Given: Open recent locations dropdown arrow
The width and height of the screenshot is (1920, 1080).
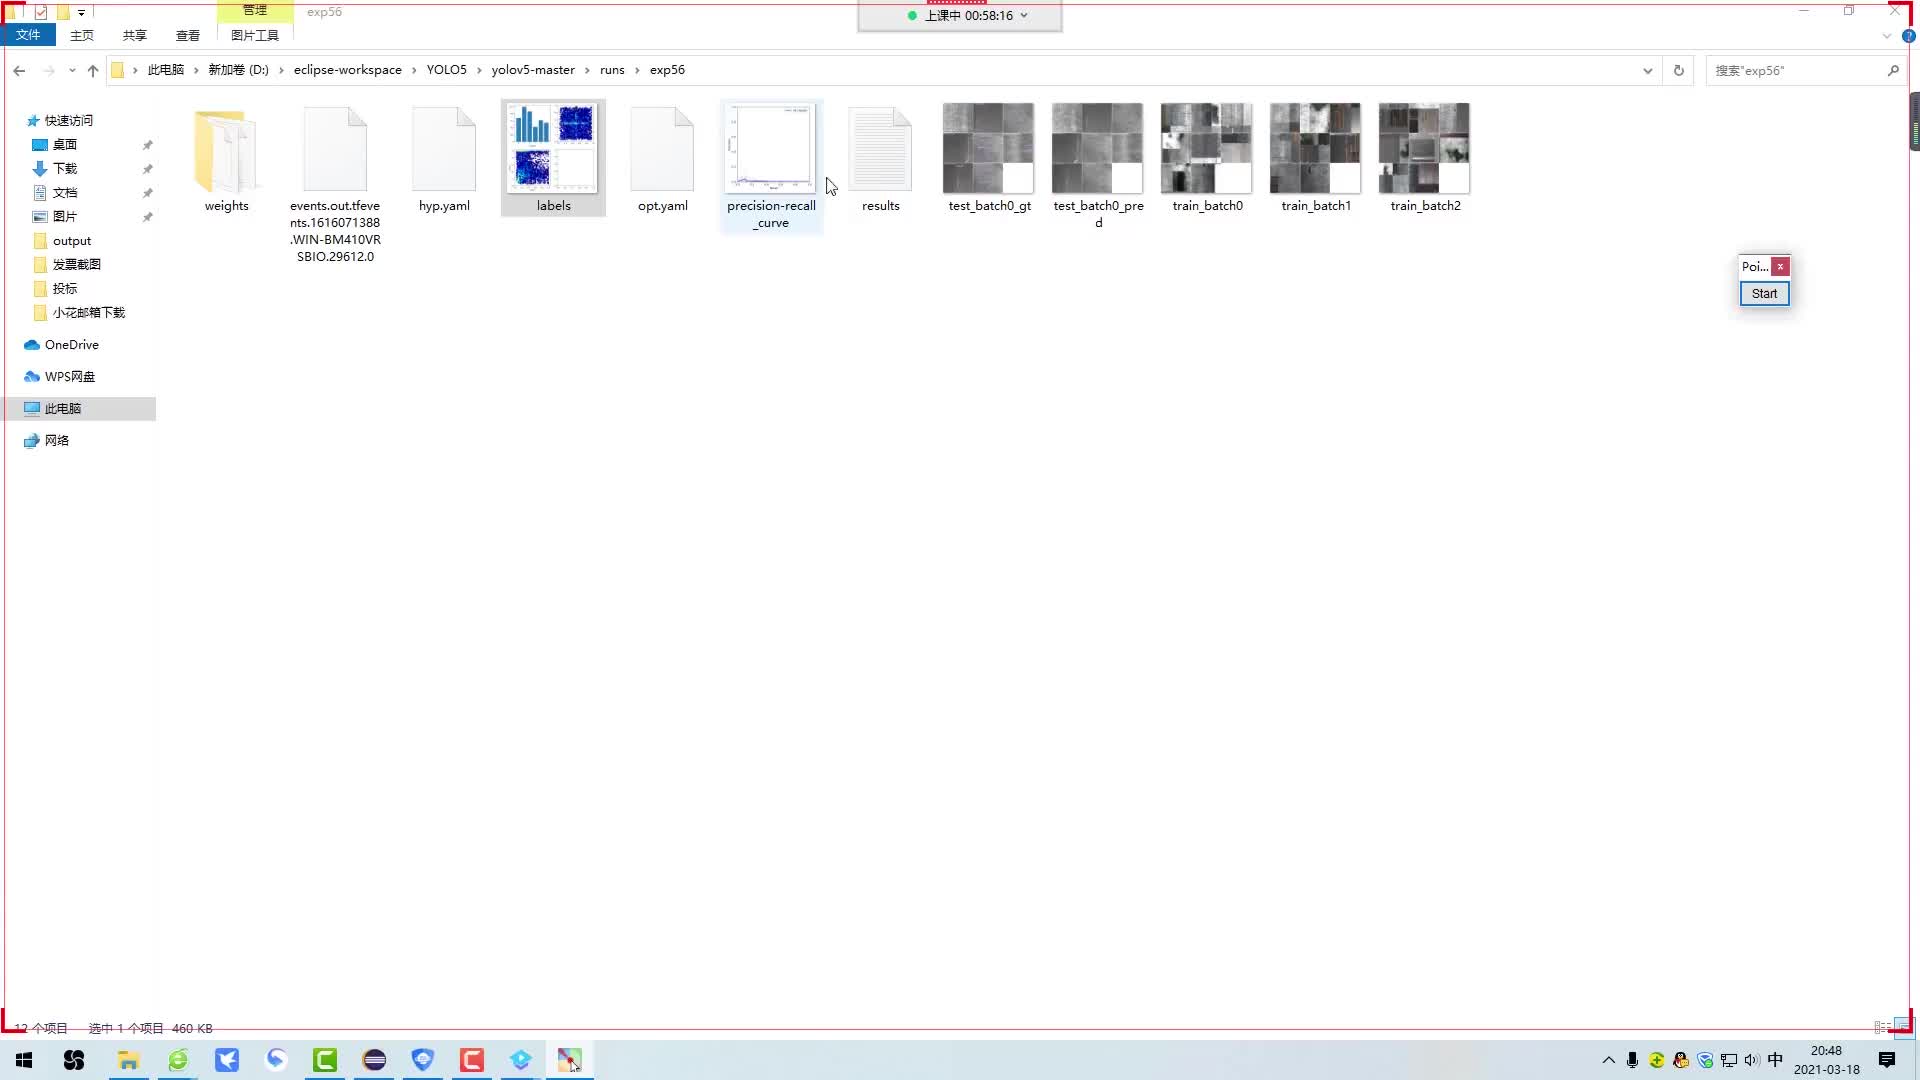Looking at the screenshot, I should pos(72,70).
